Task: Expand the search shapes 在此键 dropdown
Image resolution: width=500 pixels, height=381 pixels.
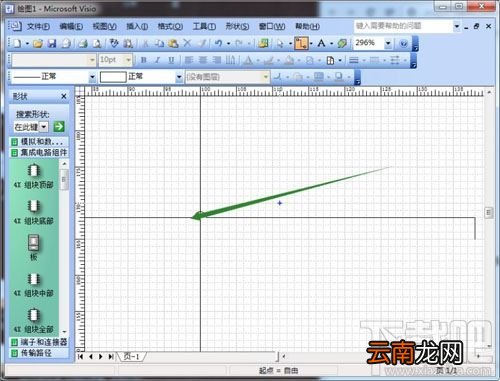Action: click(44, 127)
